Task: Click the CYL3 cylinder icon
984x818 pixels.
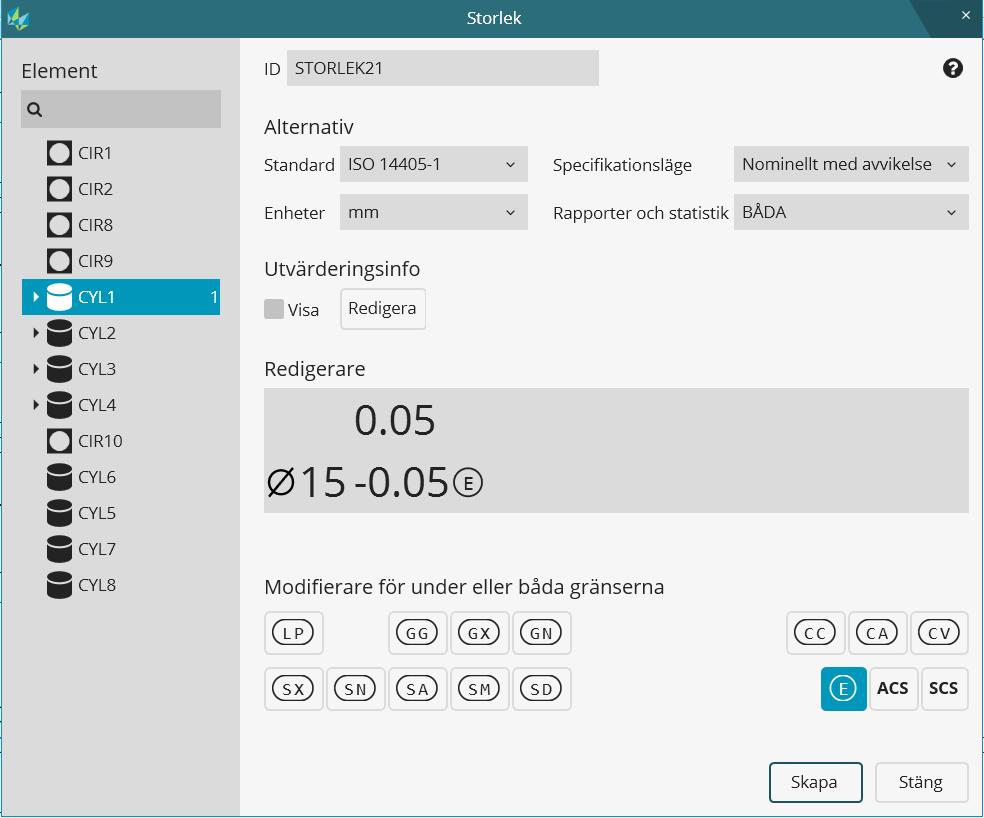Action: click(x=60, y=369)
